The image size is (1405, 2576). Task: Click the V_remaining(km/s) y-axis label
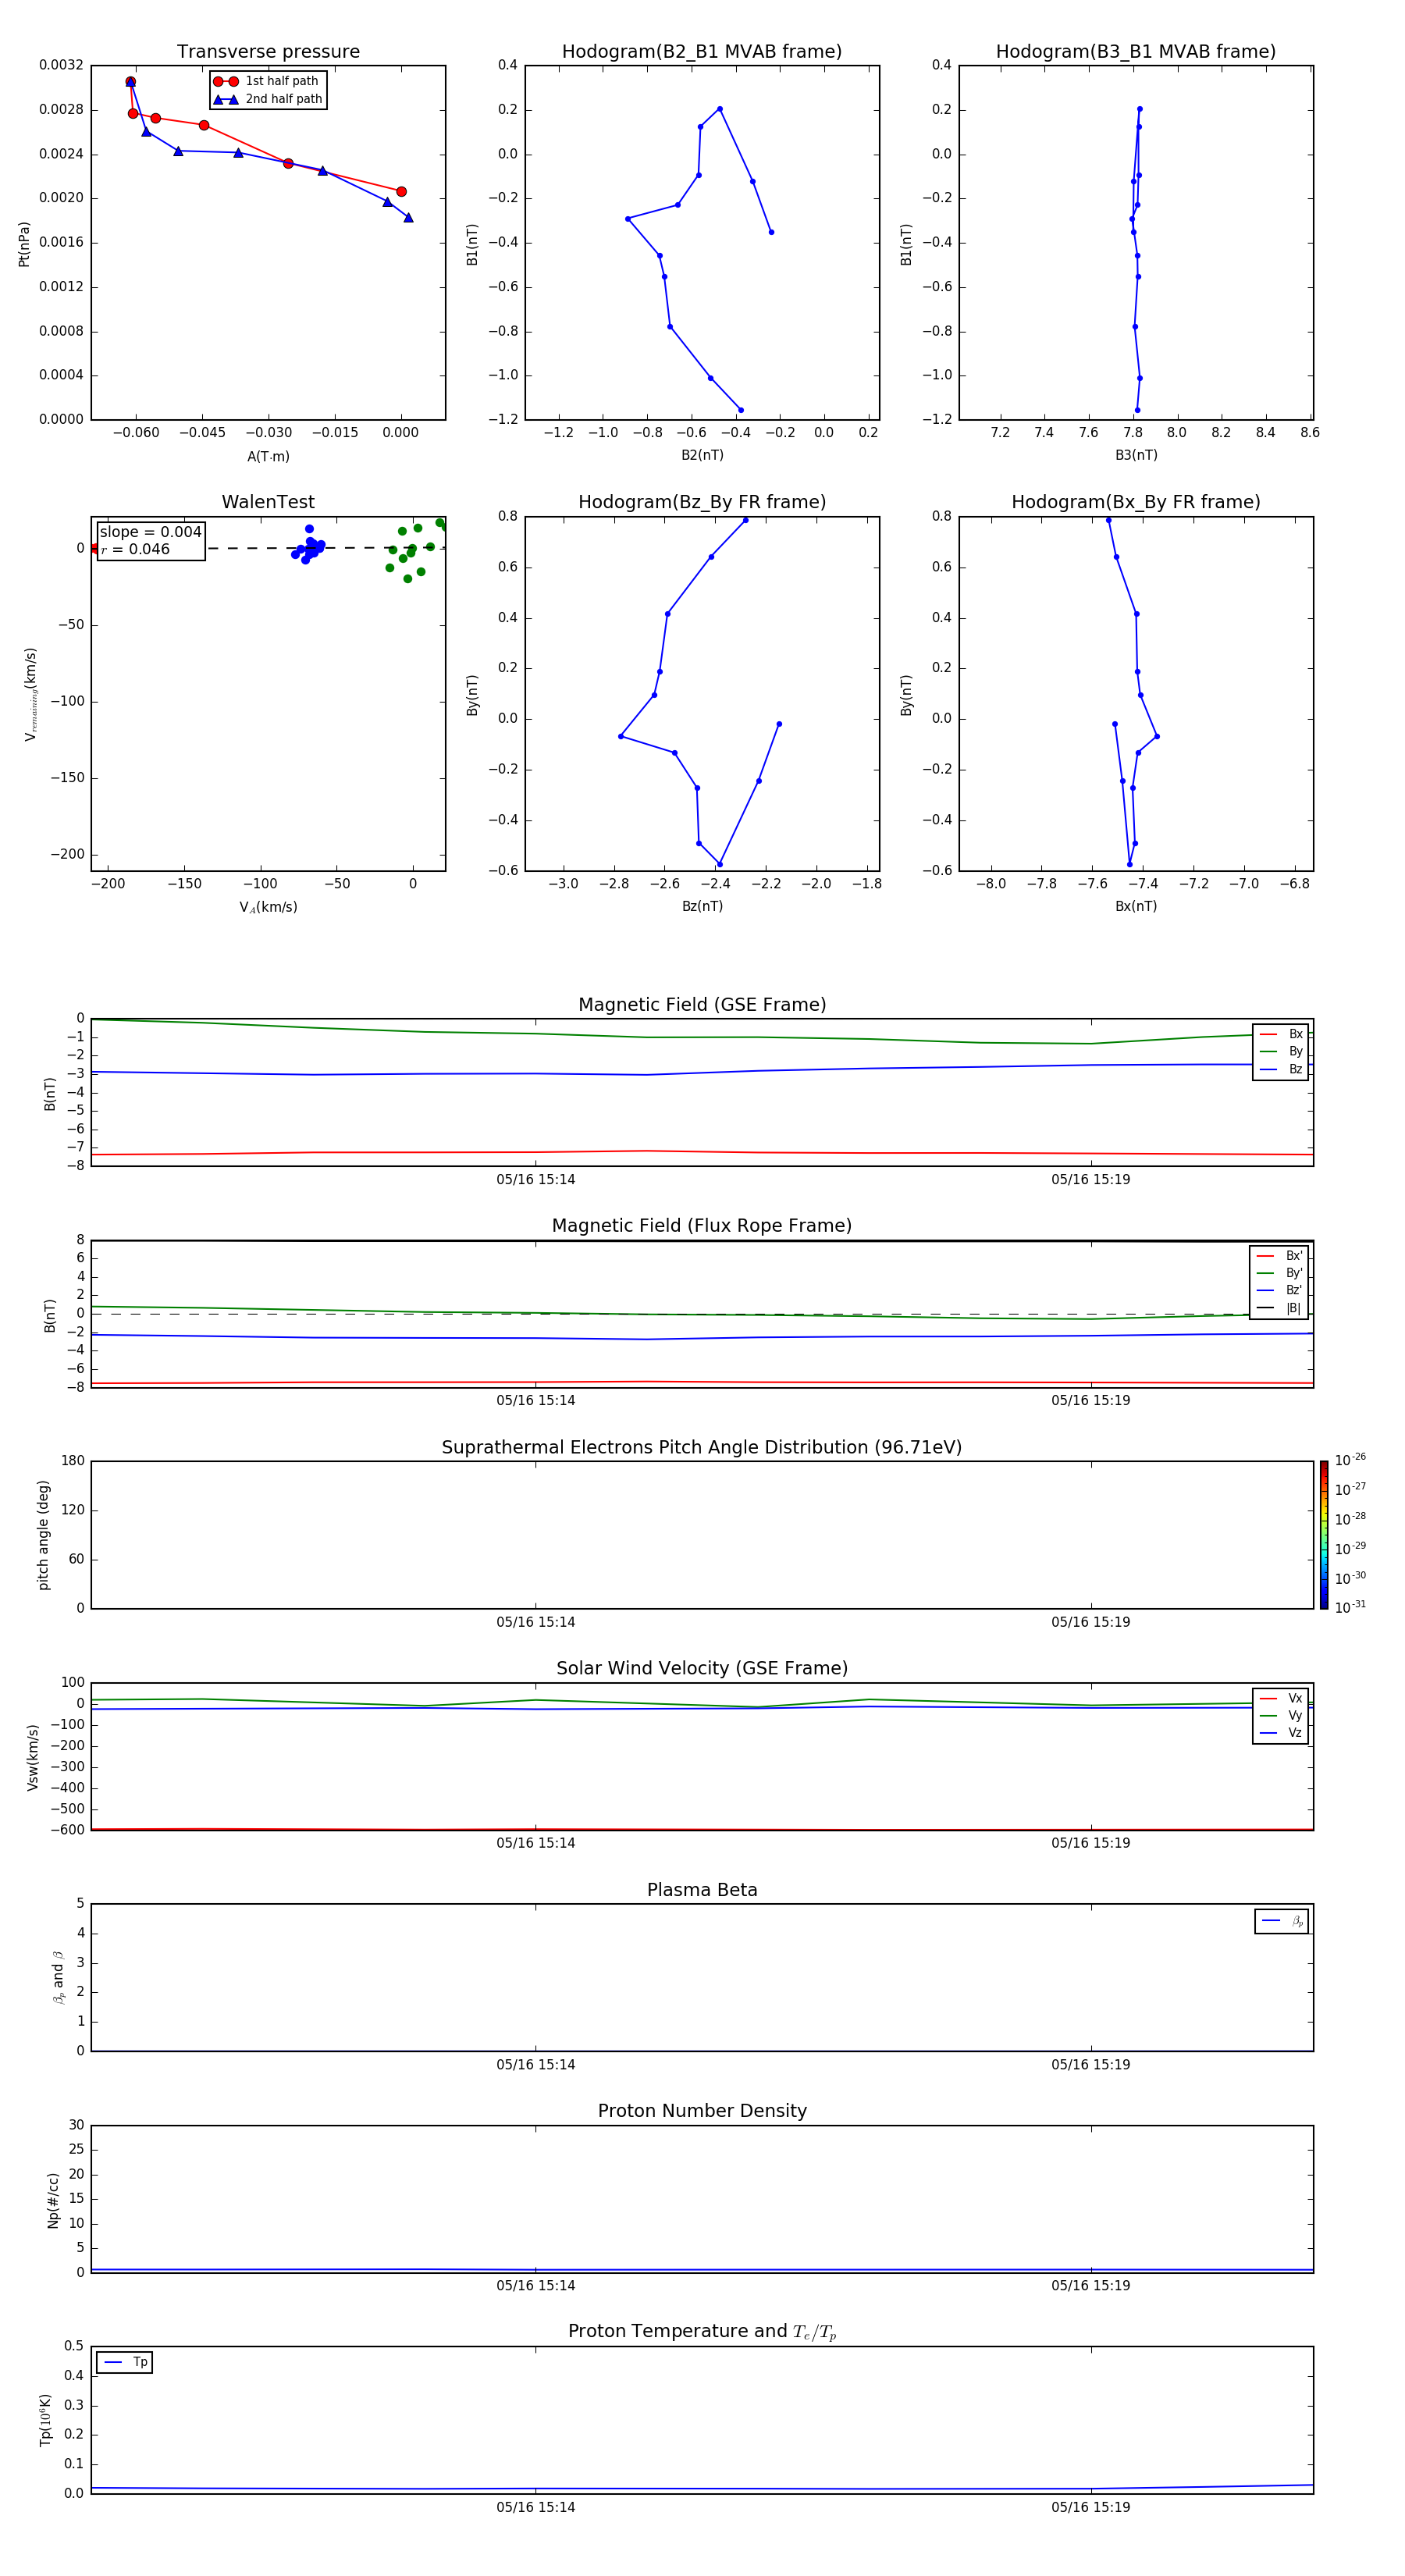coord(31,694)
